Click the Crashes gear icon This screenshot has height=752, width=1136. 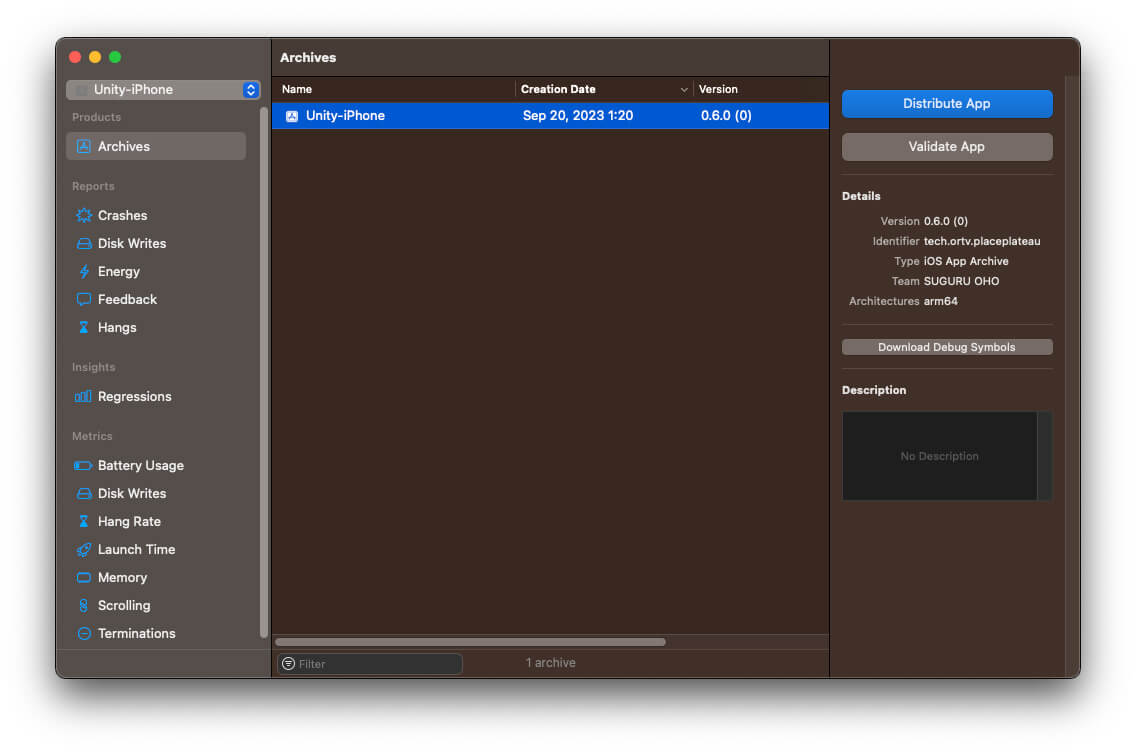84,215
